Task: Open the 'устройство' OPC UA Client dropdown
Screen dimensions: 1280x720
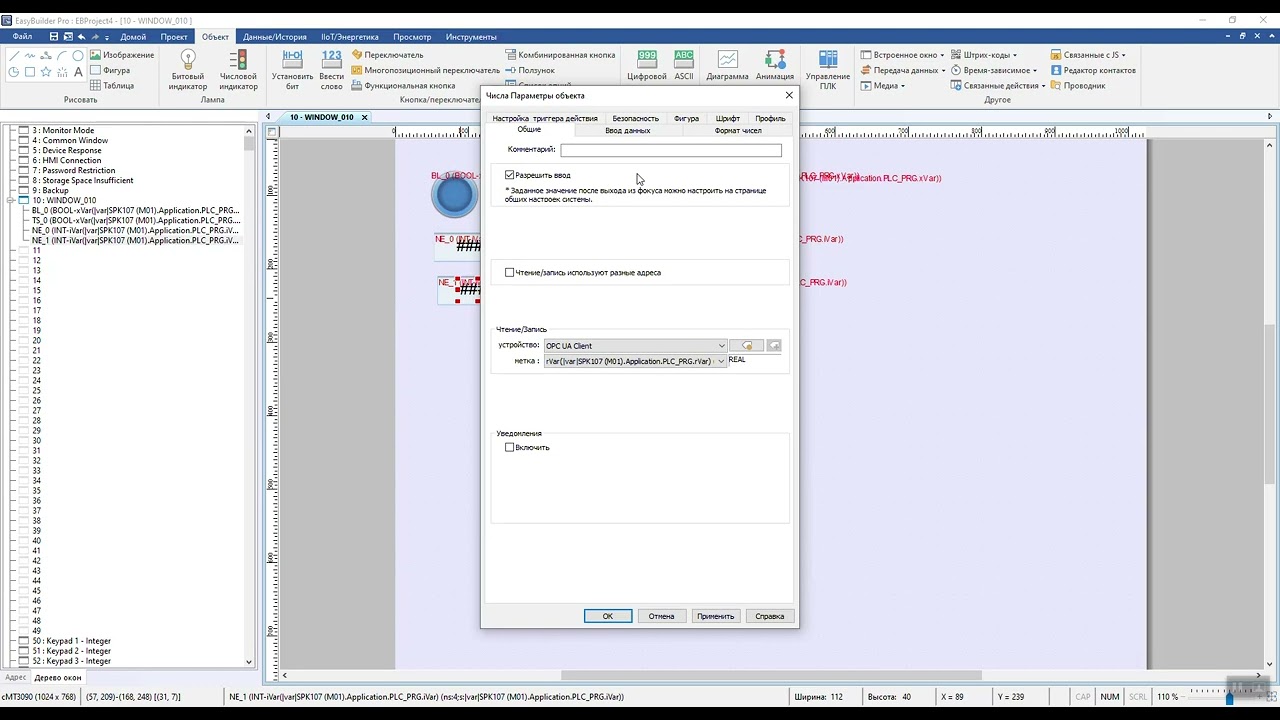Action: click(635, 346)
